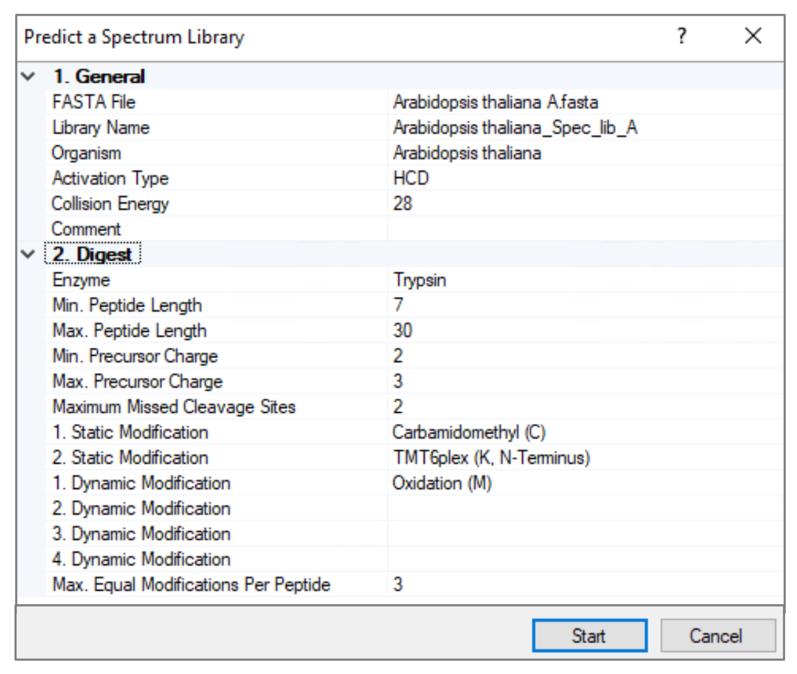Collapse the 1. General section
This screenshot has width=797, height=674.
point(28,77)
